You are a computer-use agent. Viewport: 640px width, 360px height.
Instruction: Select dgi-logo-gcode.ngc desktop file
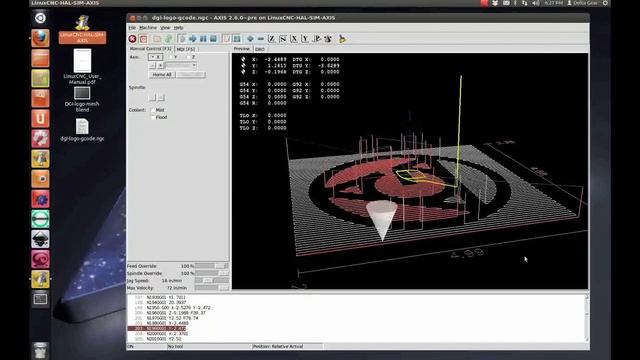(x=82, y=130)
